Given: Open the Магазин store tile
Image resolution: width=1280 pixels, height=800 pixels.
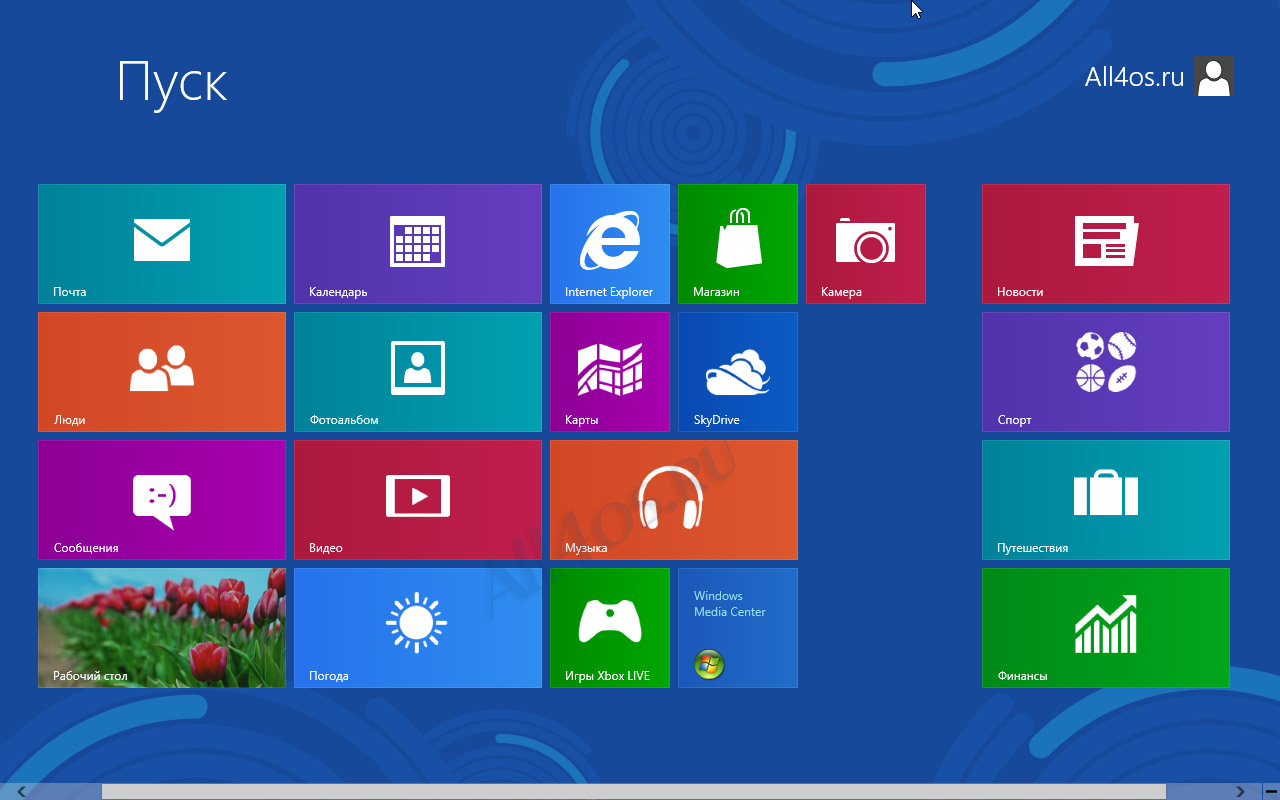Looking at the screenshot, I should [738, 244].
